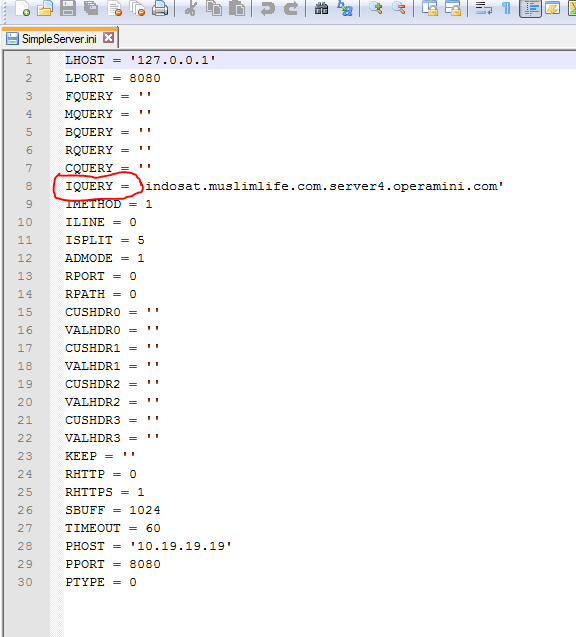
Task: Click the PTYPE = 0 line
Action: 101,582
